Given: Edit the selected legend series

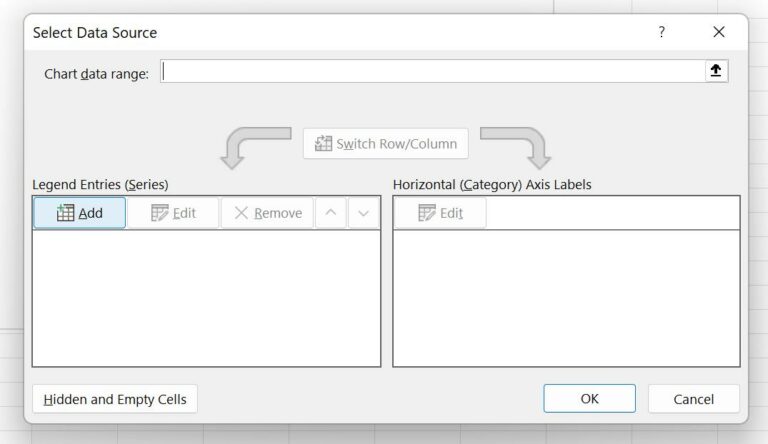Looking at the screenshot, I should click(x=173, y=213).
